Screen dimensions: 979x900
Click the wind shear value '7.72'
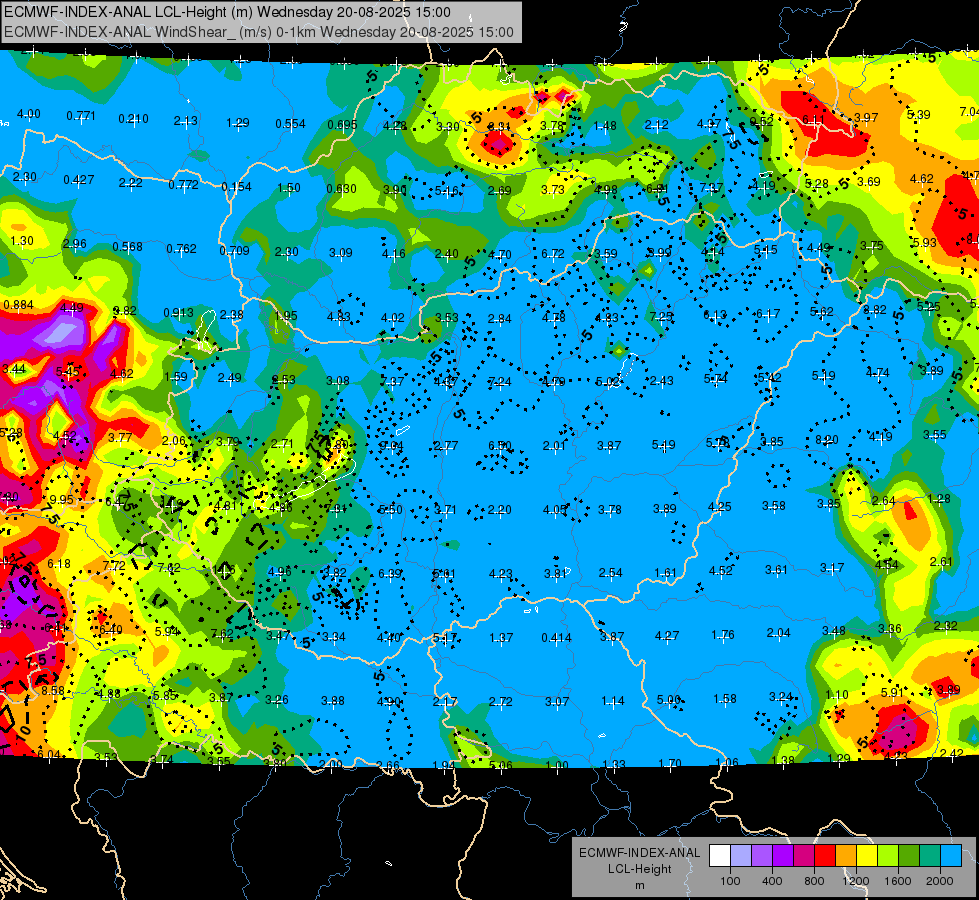point(114,566)
